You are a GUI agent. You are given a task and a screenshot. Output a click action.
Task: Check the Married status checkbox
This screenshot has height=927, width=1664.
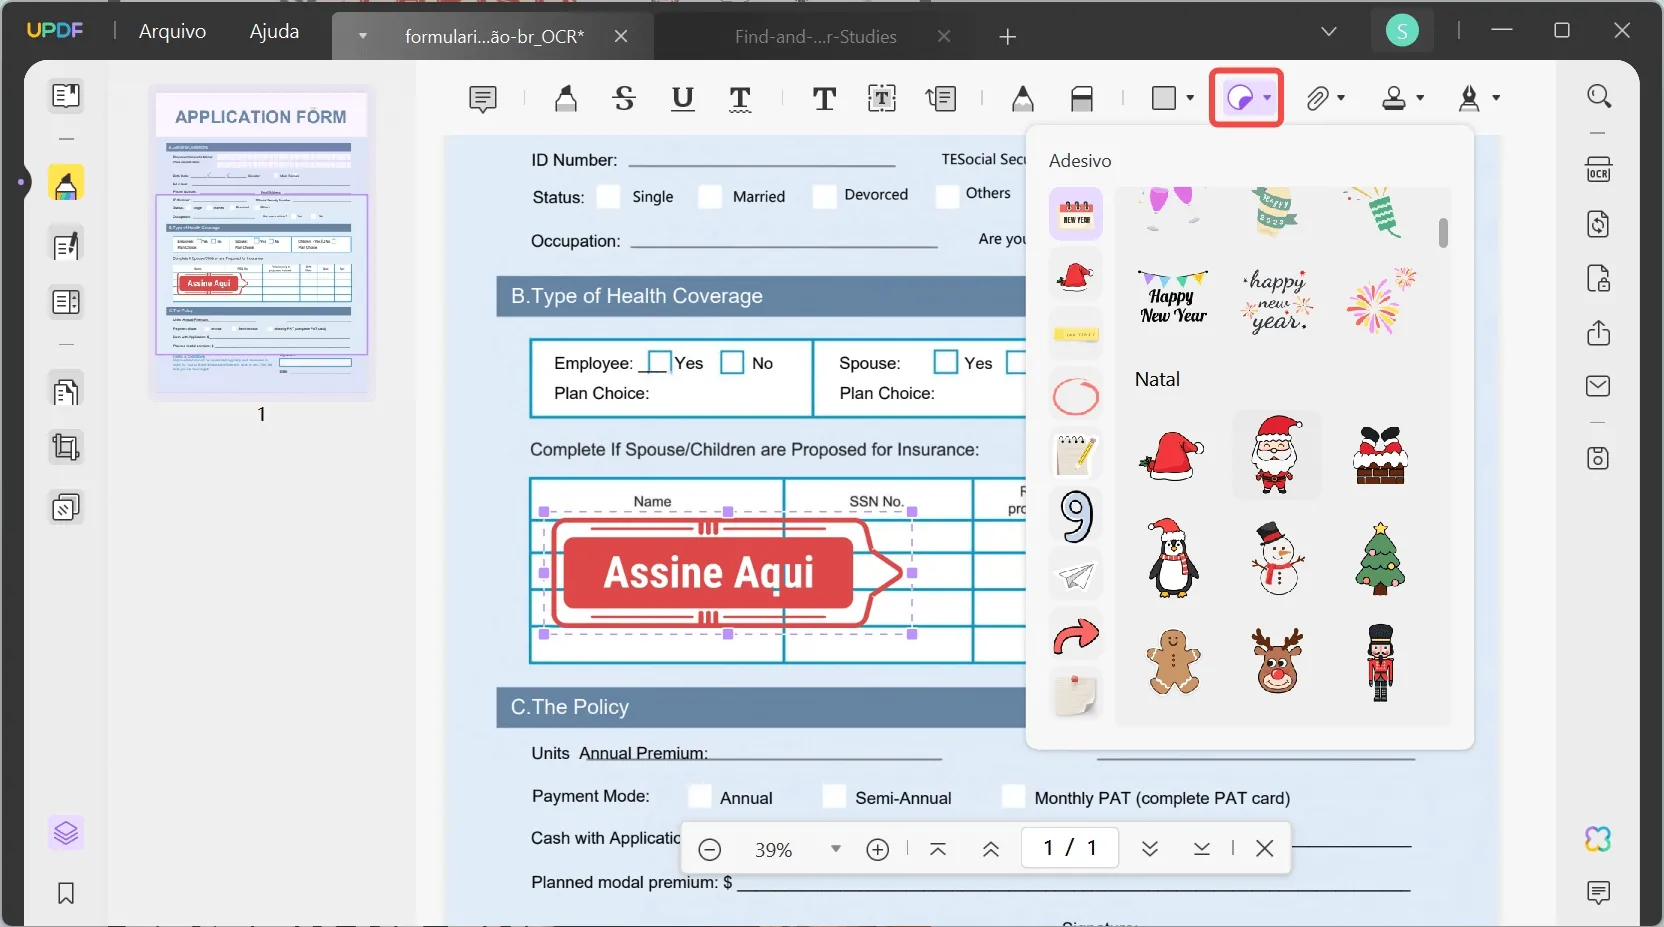[712, 197]
